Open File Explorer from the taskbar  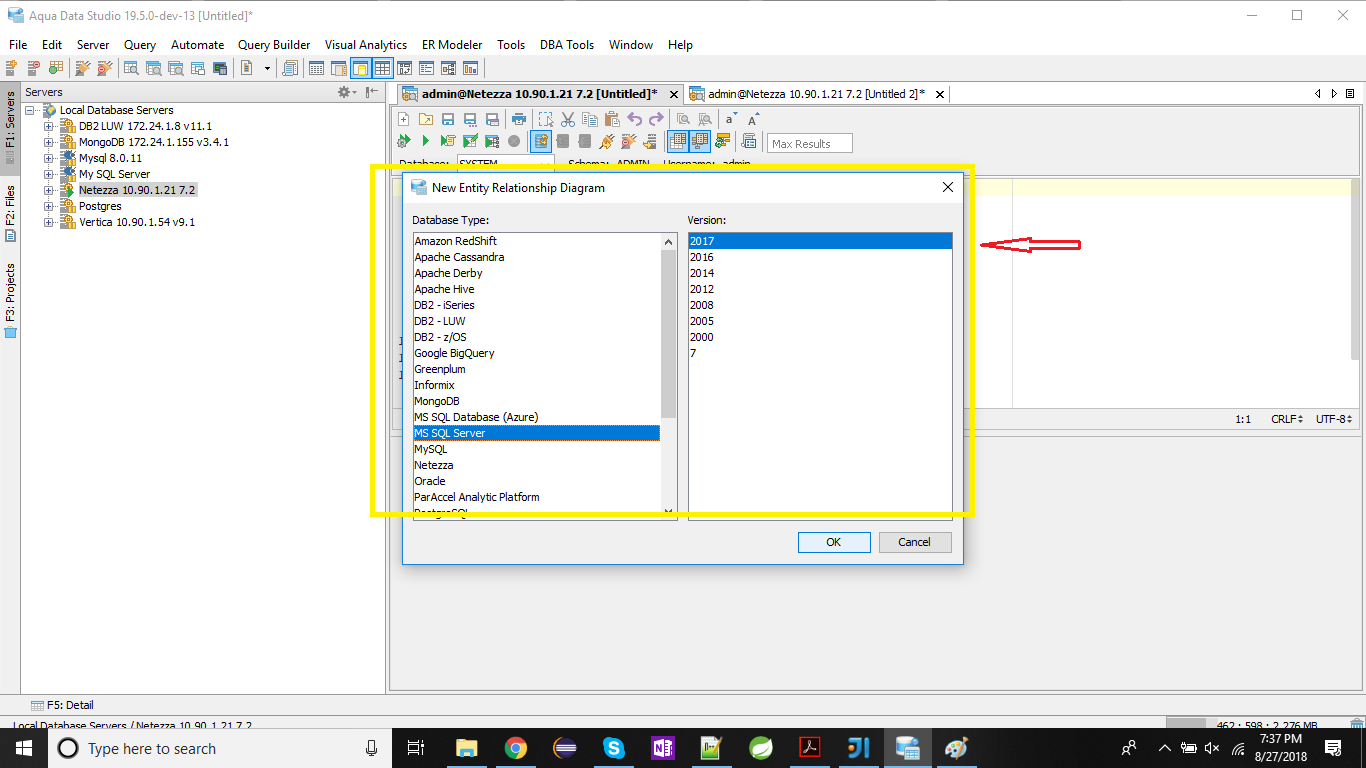click(x=467, y=747)
